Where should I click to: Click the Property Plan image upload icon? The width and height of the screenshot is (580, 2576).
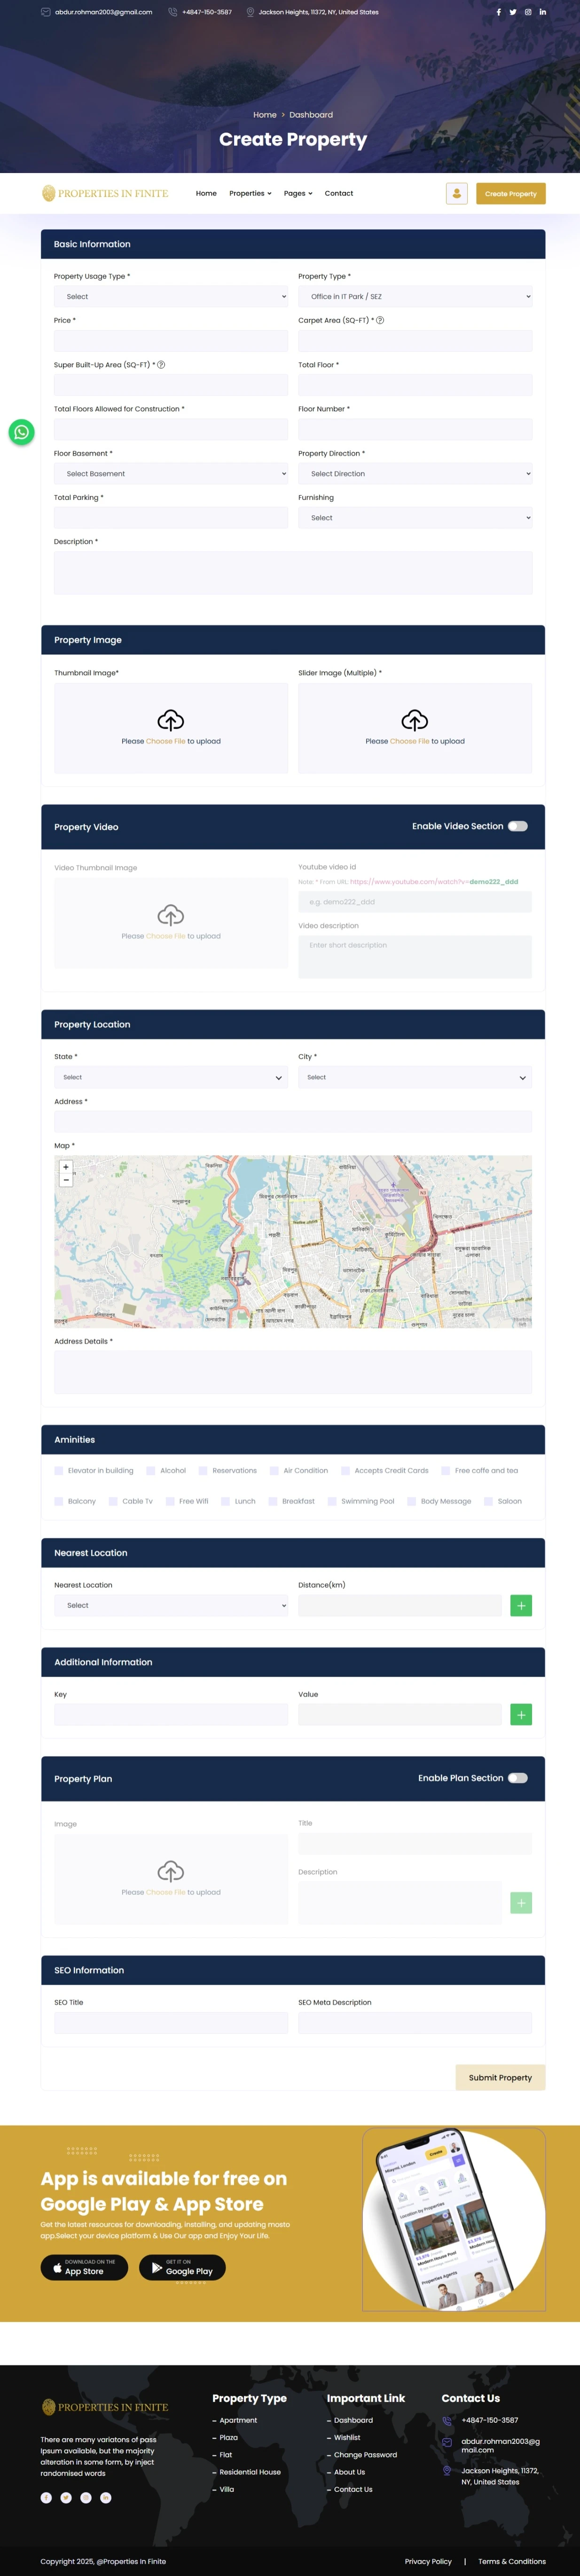(171, 1871)
